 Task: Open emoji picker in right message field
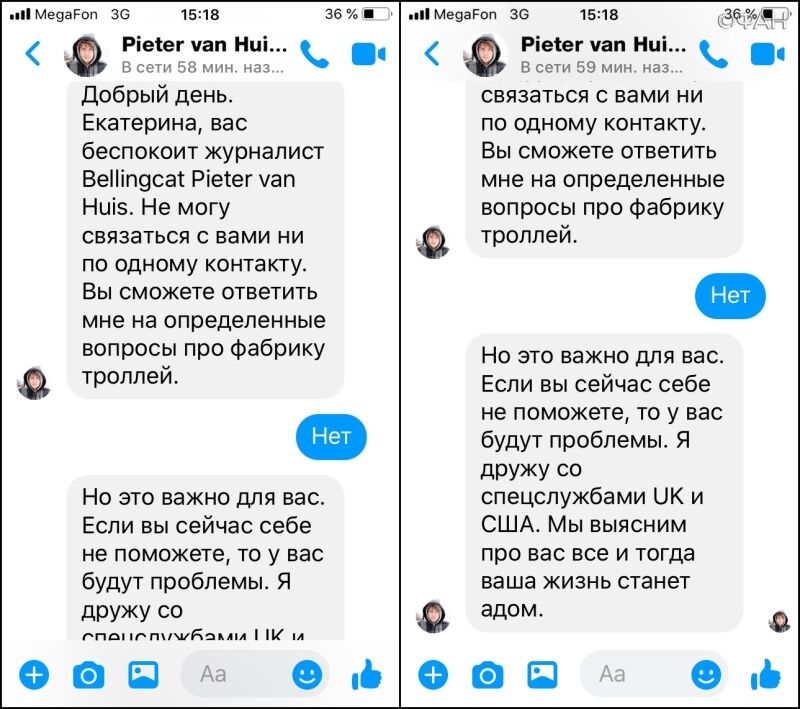[706, 675]
